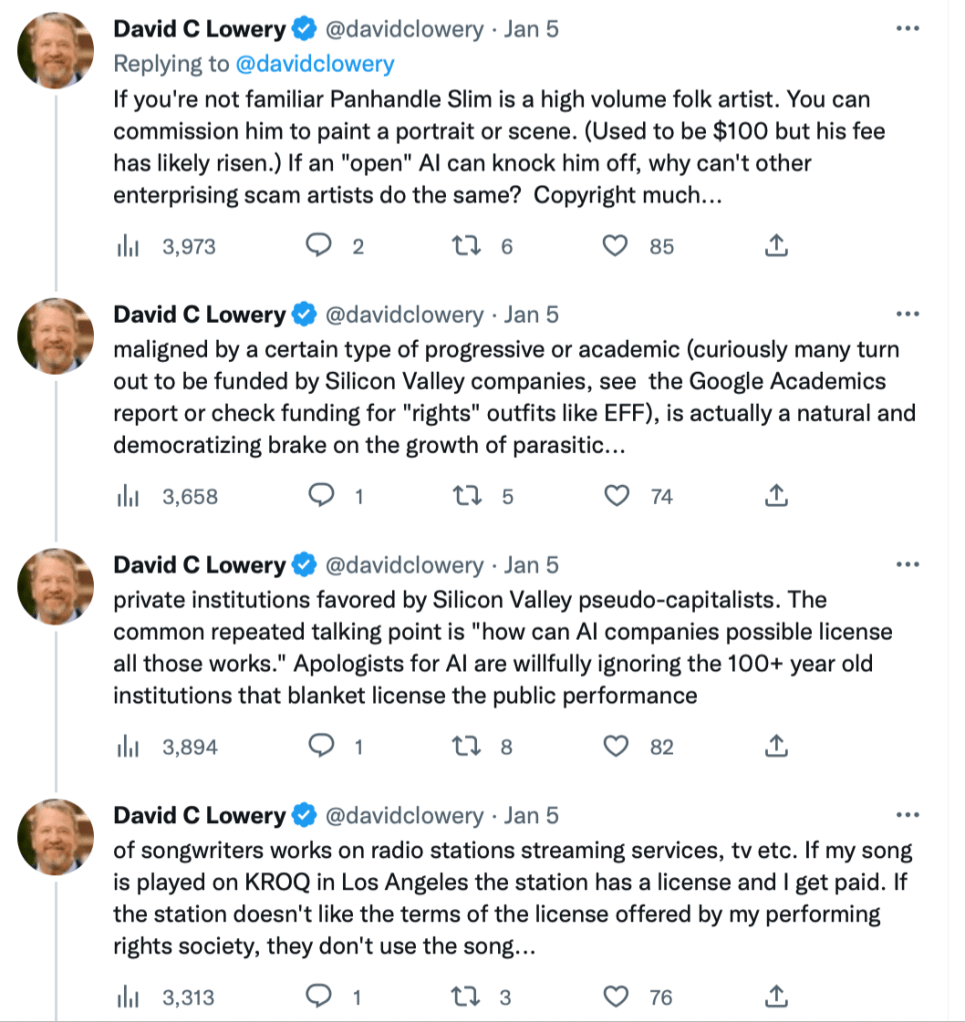View analytics for tweet with 3,973 views
The height and width of the screenshot is (1022, 965).
pos(127,246)
